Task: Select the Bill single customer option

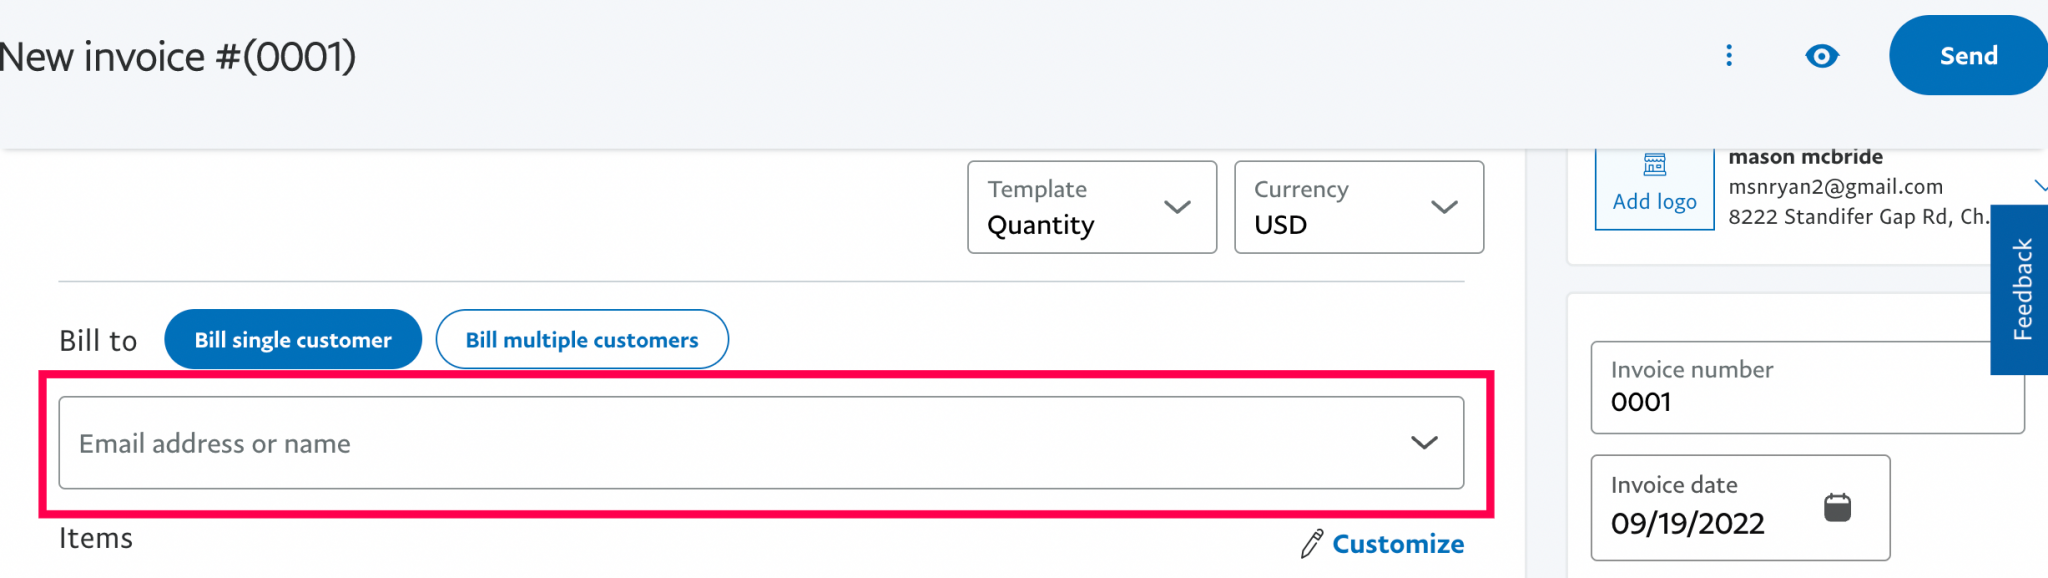Action: tap(293, 339)
